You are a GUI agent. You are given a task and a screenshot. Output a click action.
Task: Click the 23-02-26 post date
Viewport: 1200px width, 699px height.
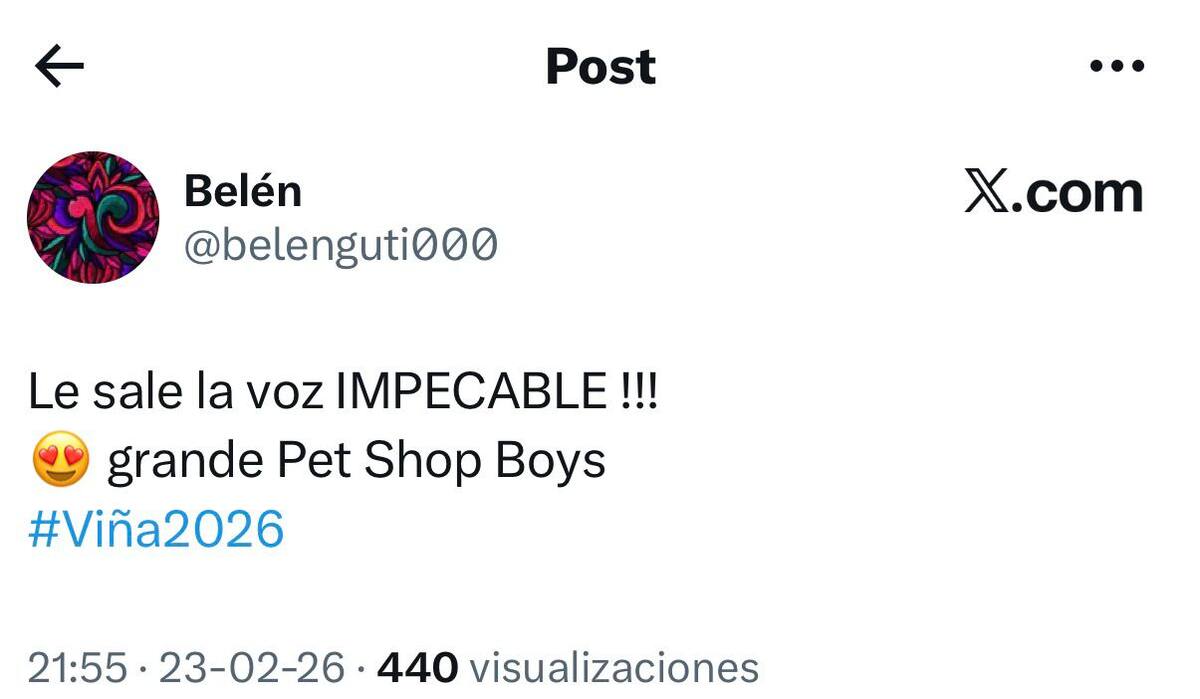[x=252, y=667]
